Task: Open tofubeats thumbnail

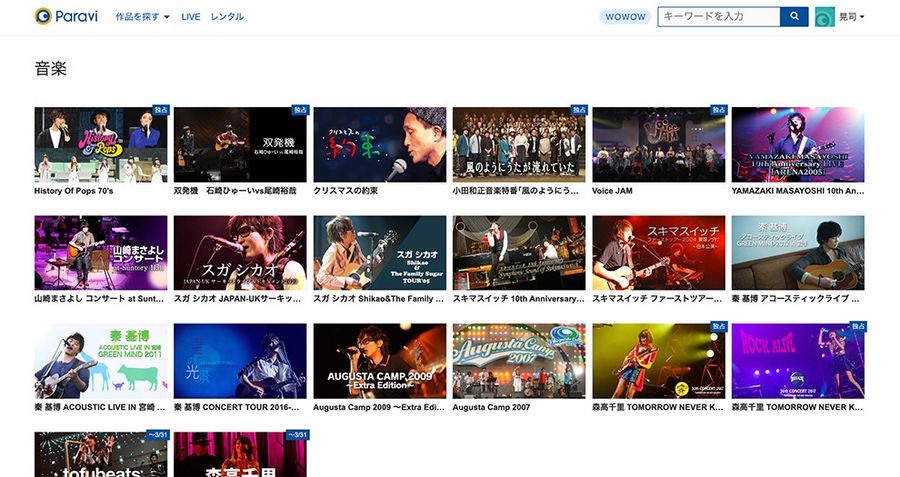Action: tap(101, 454)
